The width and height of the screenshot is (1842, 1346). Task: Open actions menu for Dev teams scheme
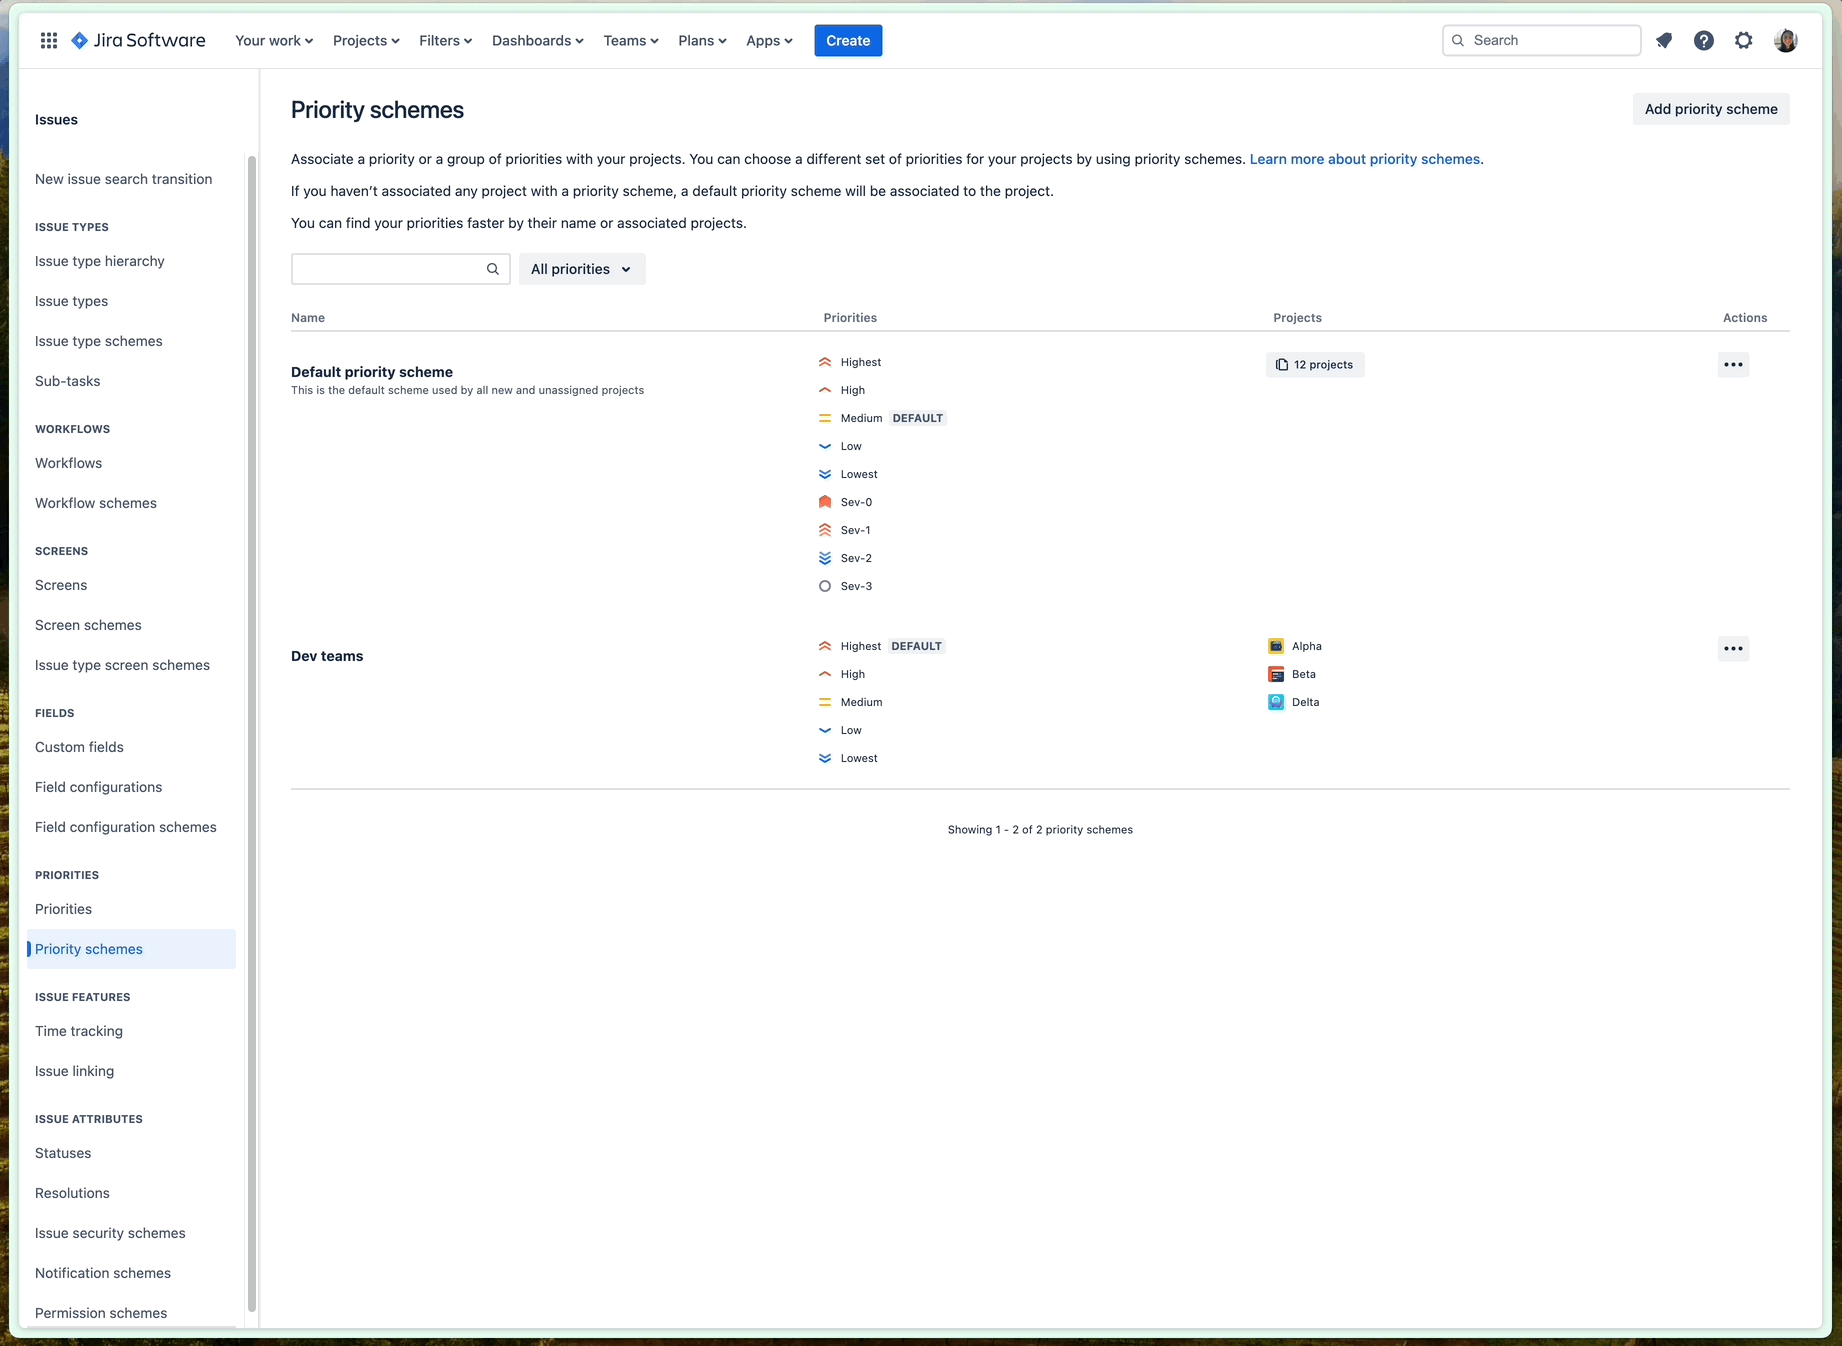[x=1733, y=648]
